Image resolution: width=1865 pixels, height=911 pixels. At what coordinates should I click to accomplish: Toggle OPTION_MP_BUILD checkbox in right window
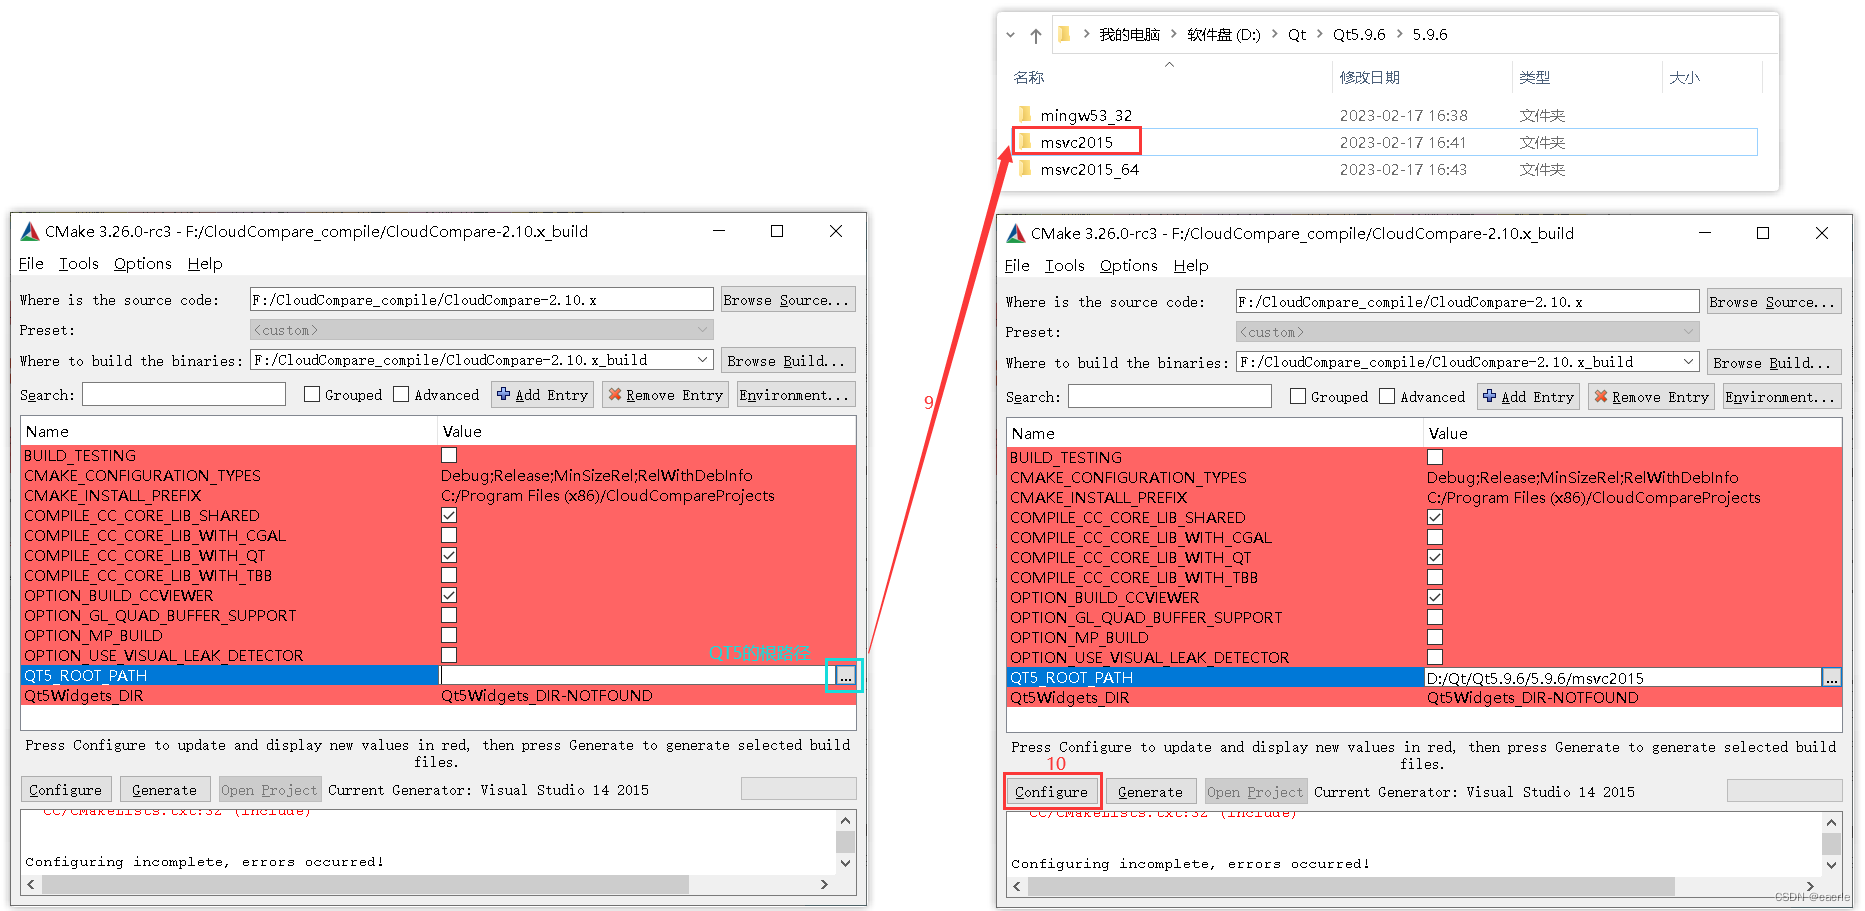1435,637
